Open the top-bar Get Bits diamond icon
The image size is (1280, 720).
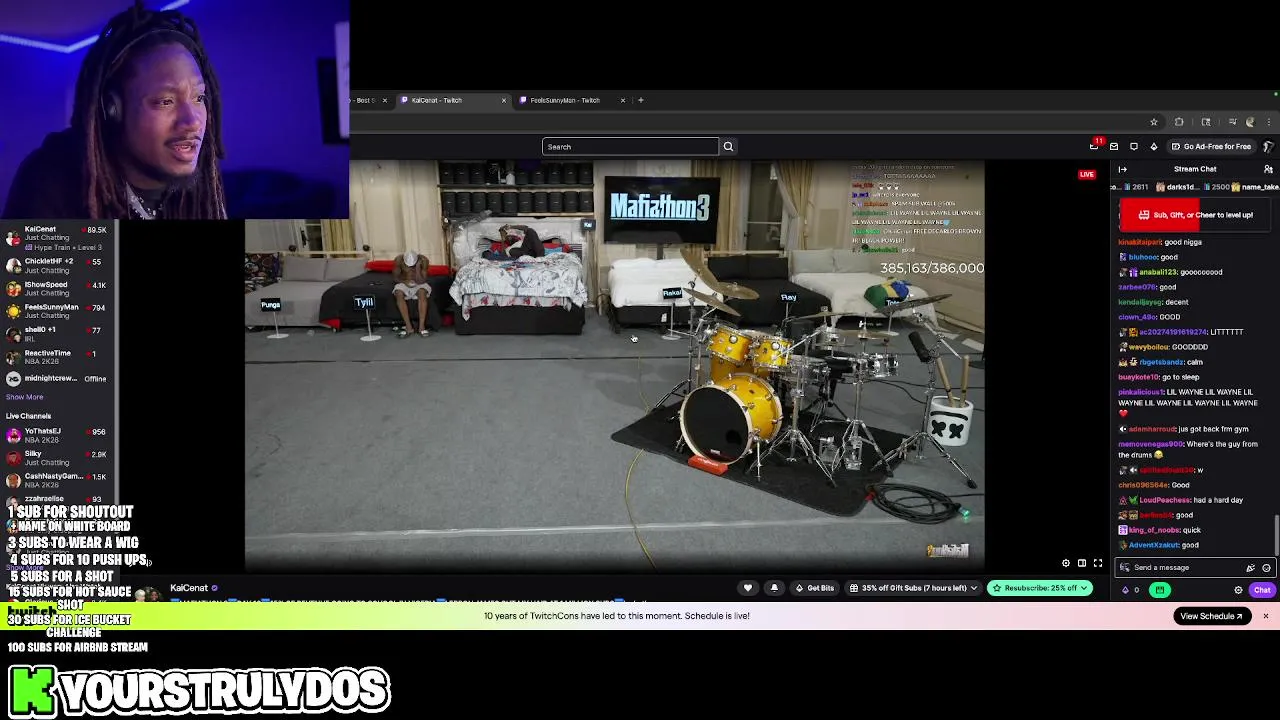click(x=1153, y=147)
